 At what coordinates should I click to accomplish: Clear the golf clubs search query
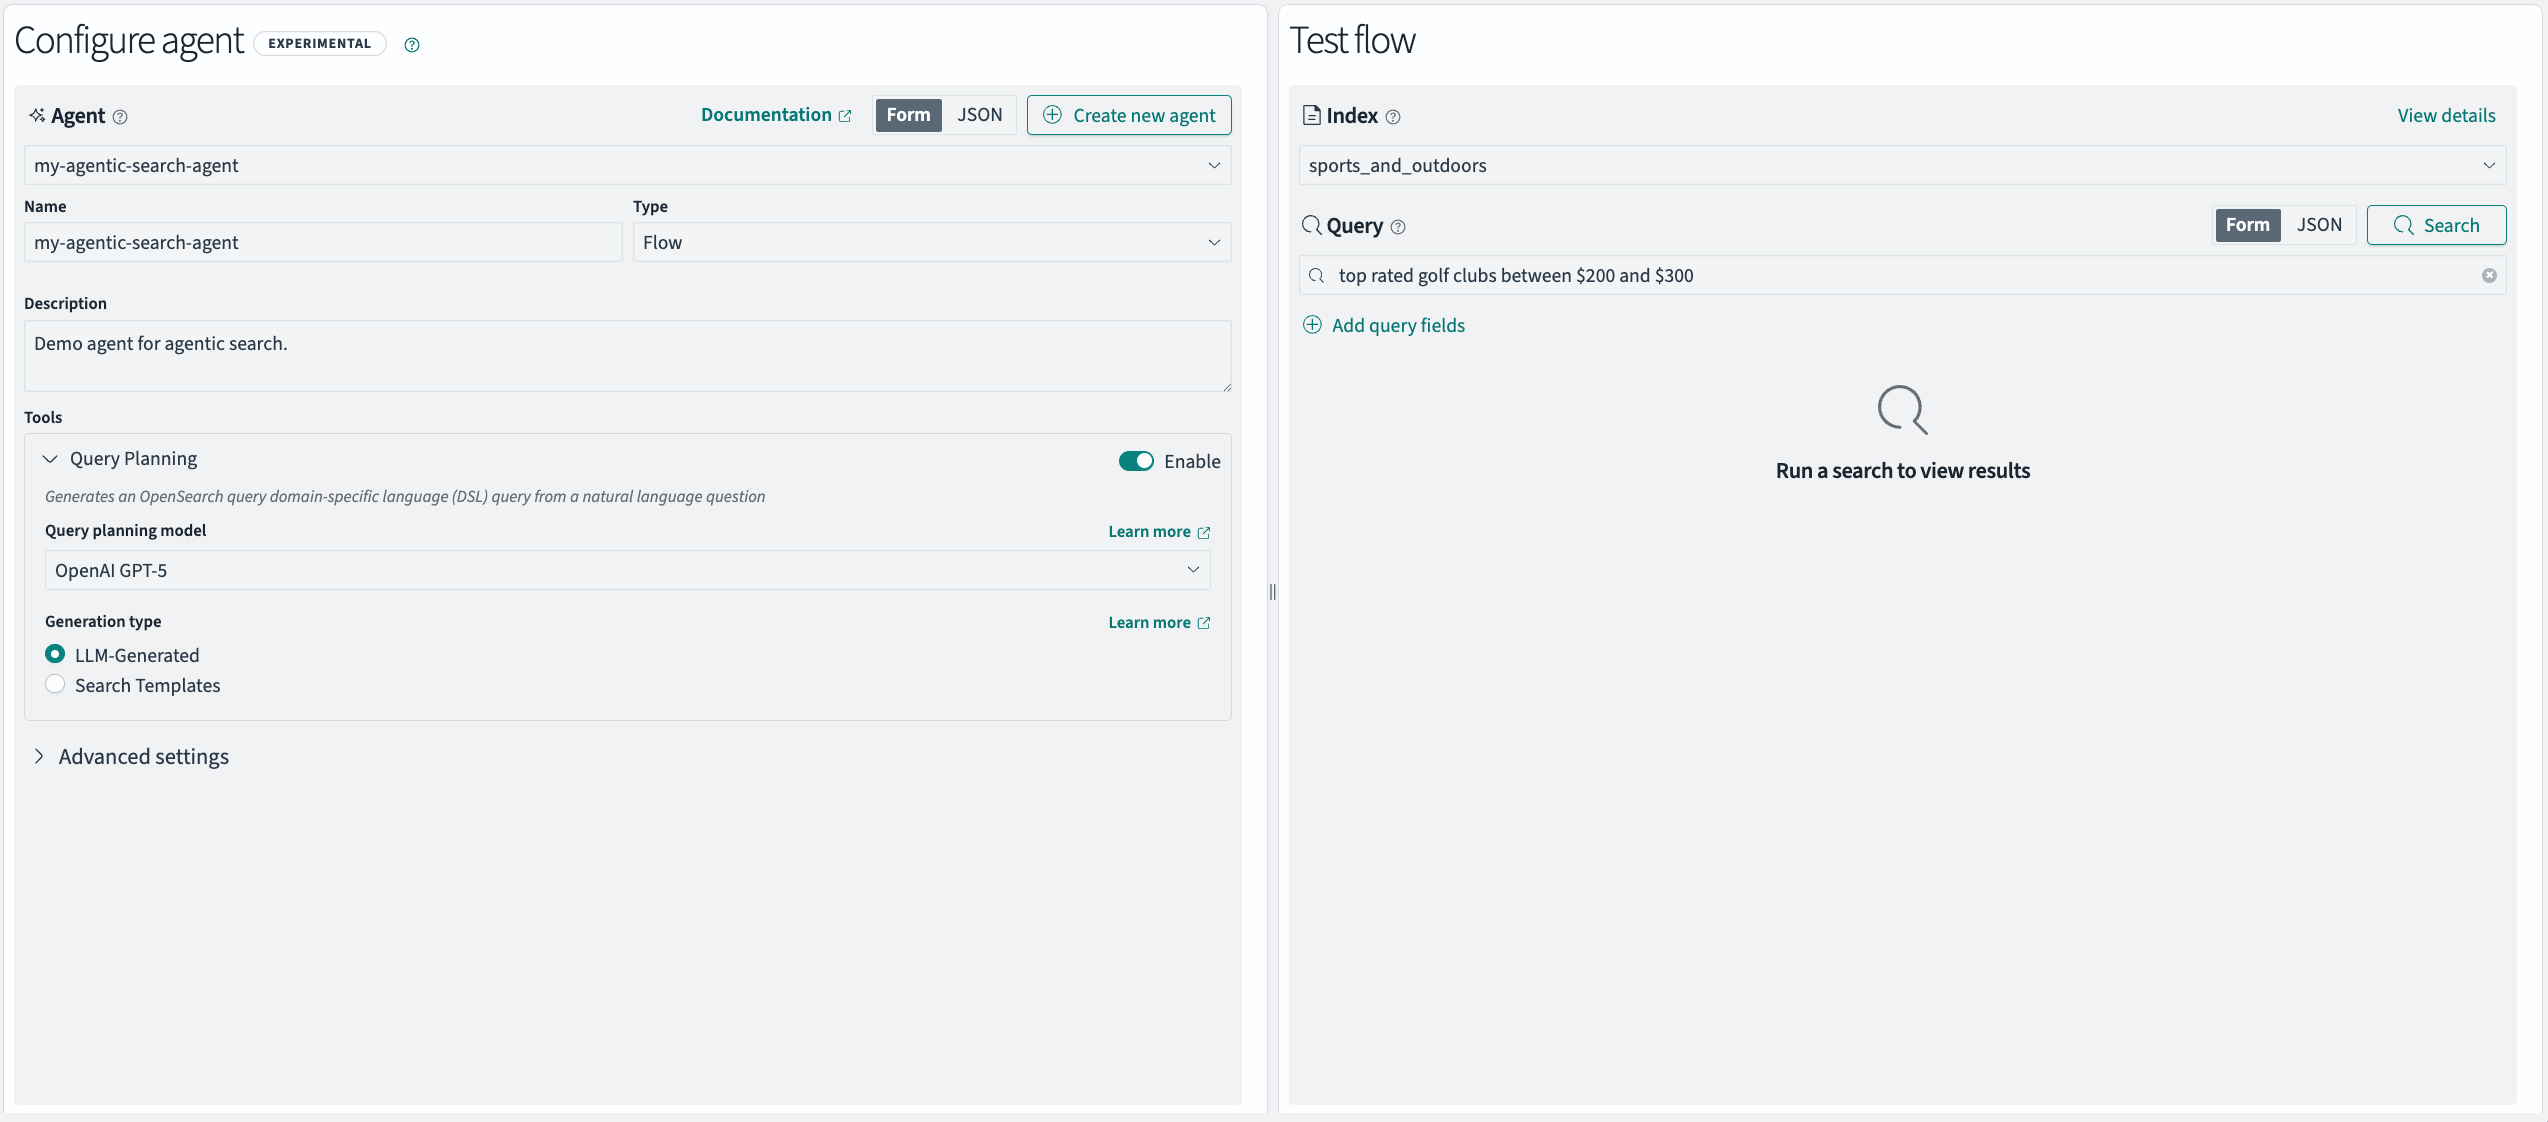[2489, 275]
